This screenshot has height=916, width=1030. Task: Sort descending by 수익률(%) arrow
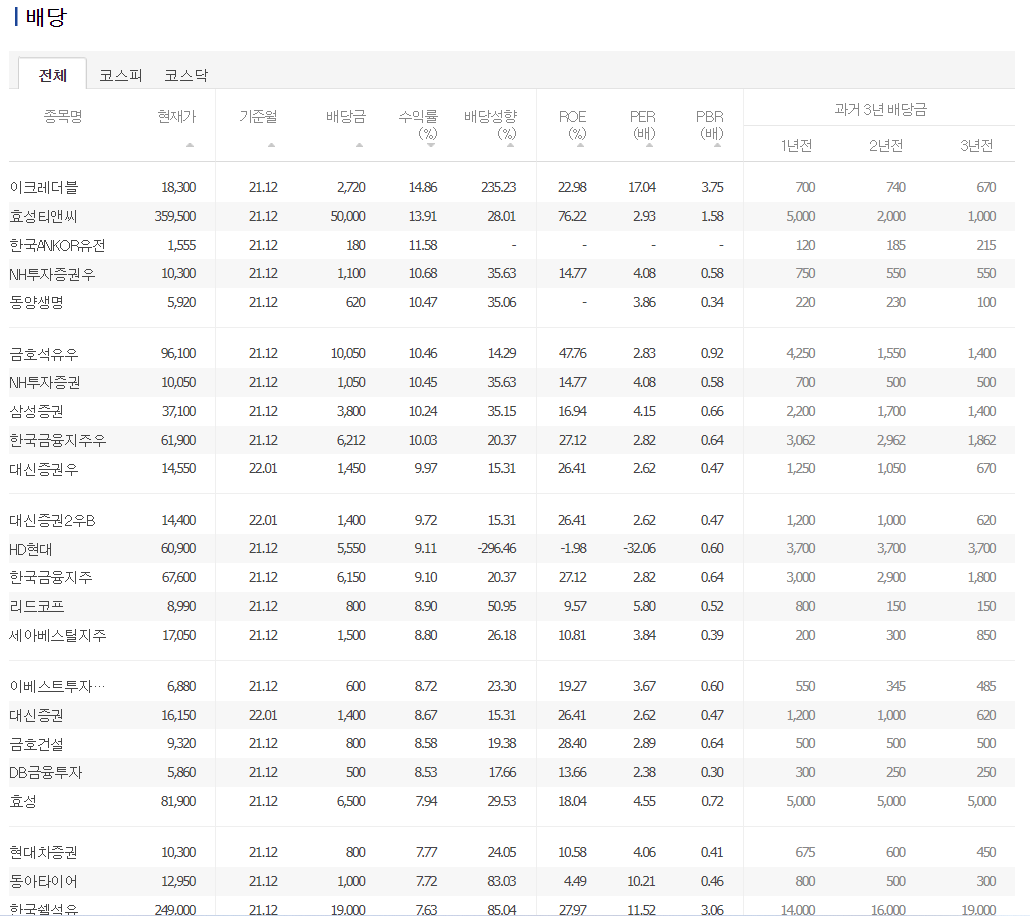431,145
